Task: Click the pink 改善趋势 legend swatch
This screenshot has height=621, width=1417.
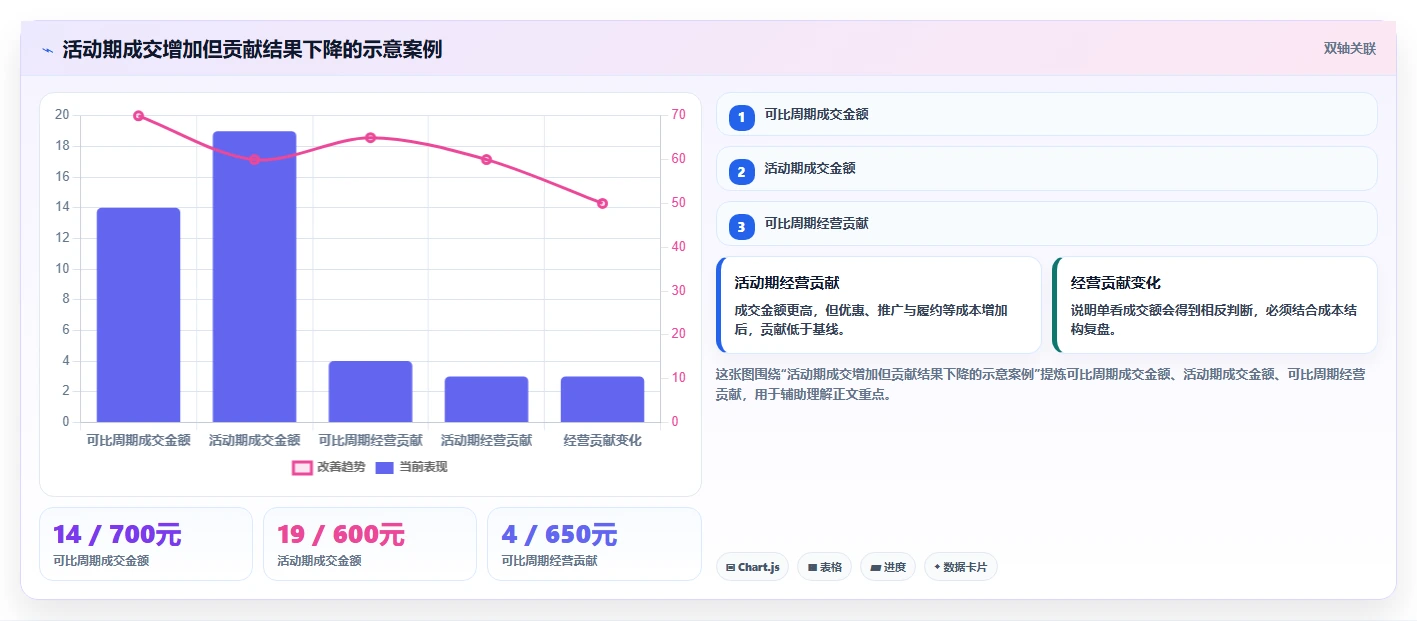Action: tap(302, 467)
